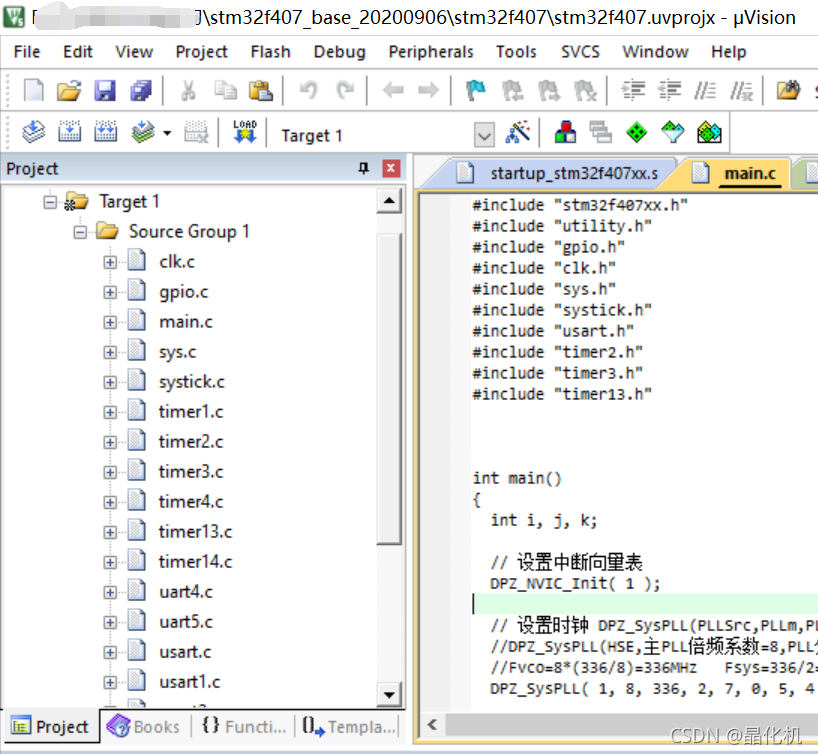Select timer2.c in project tree
This screenshot has width=818, height=754.
[x=191, y=442]
